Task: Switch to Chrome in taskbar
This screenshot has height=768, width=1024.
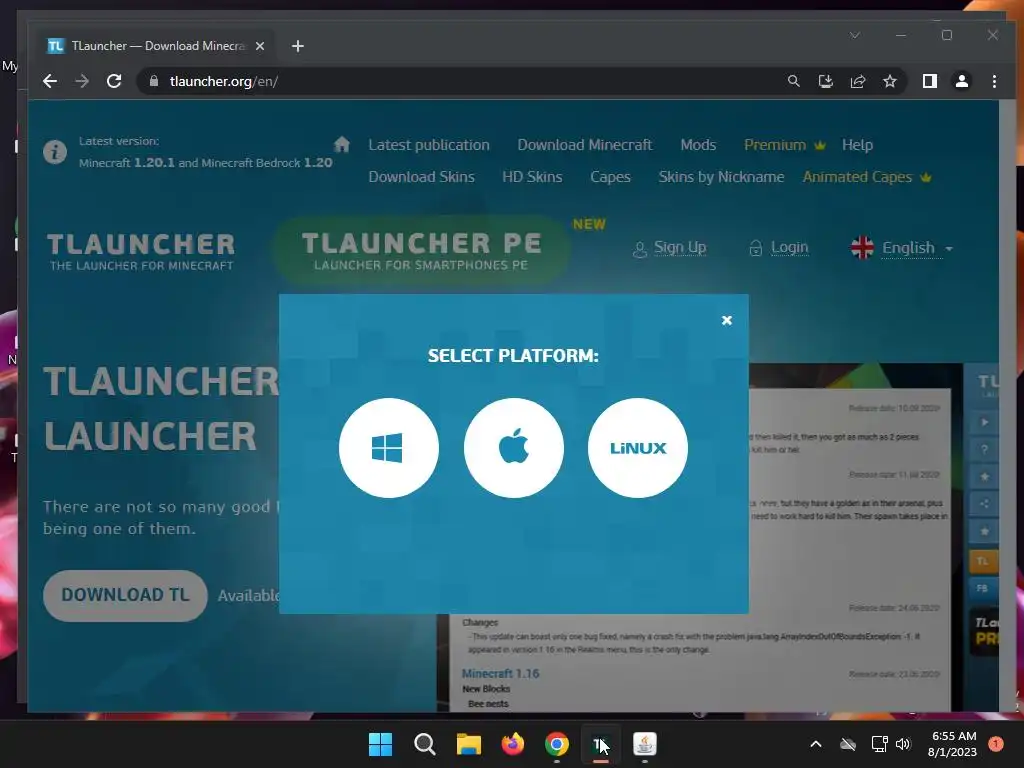Action: tap(556, 744)
